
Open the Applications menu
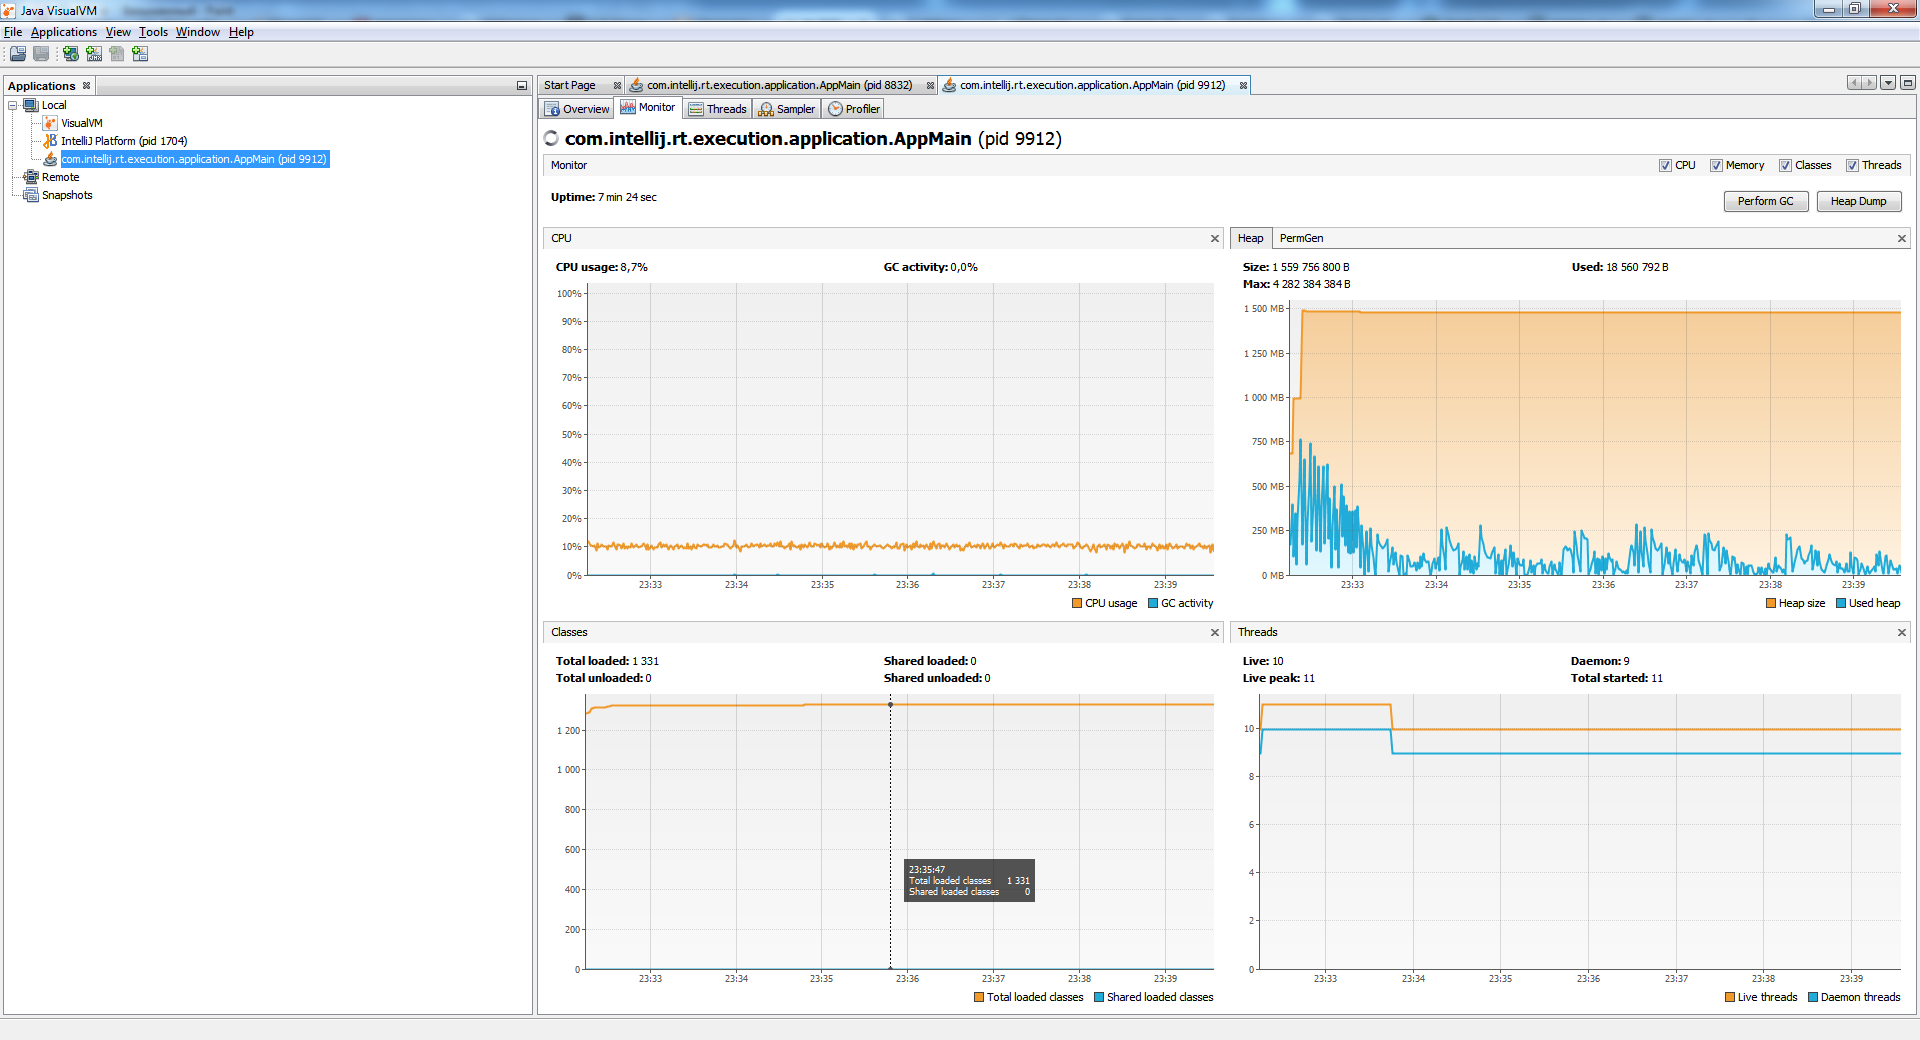click(64, 32)
